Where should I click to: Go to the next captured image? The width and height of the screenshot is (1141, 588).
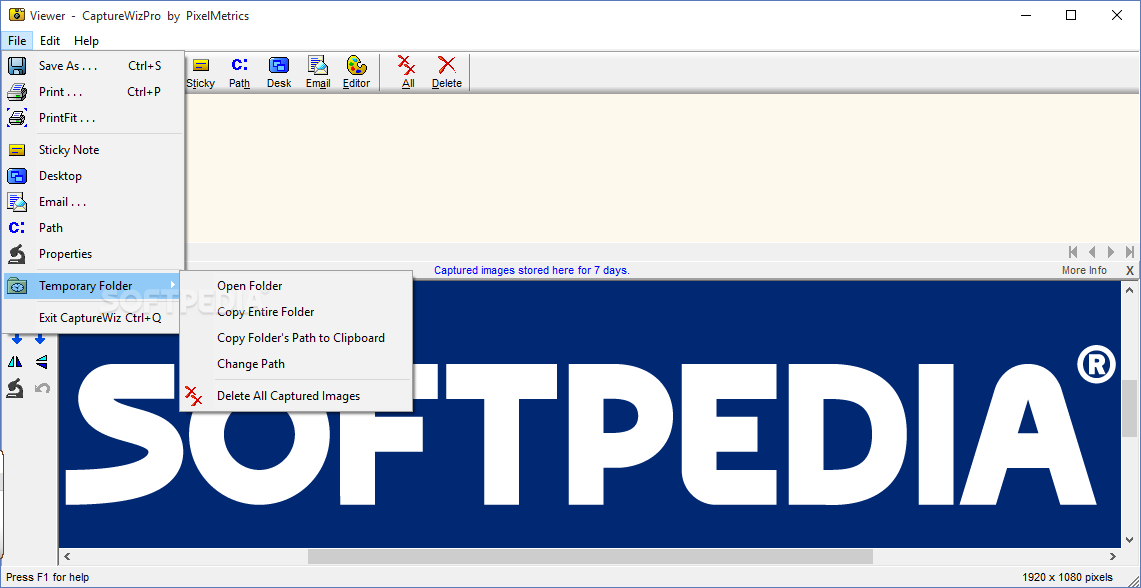pyautogui.click(x=1110, y=252)
